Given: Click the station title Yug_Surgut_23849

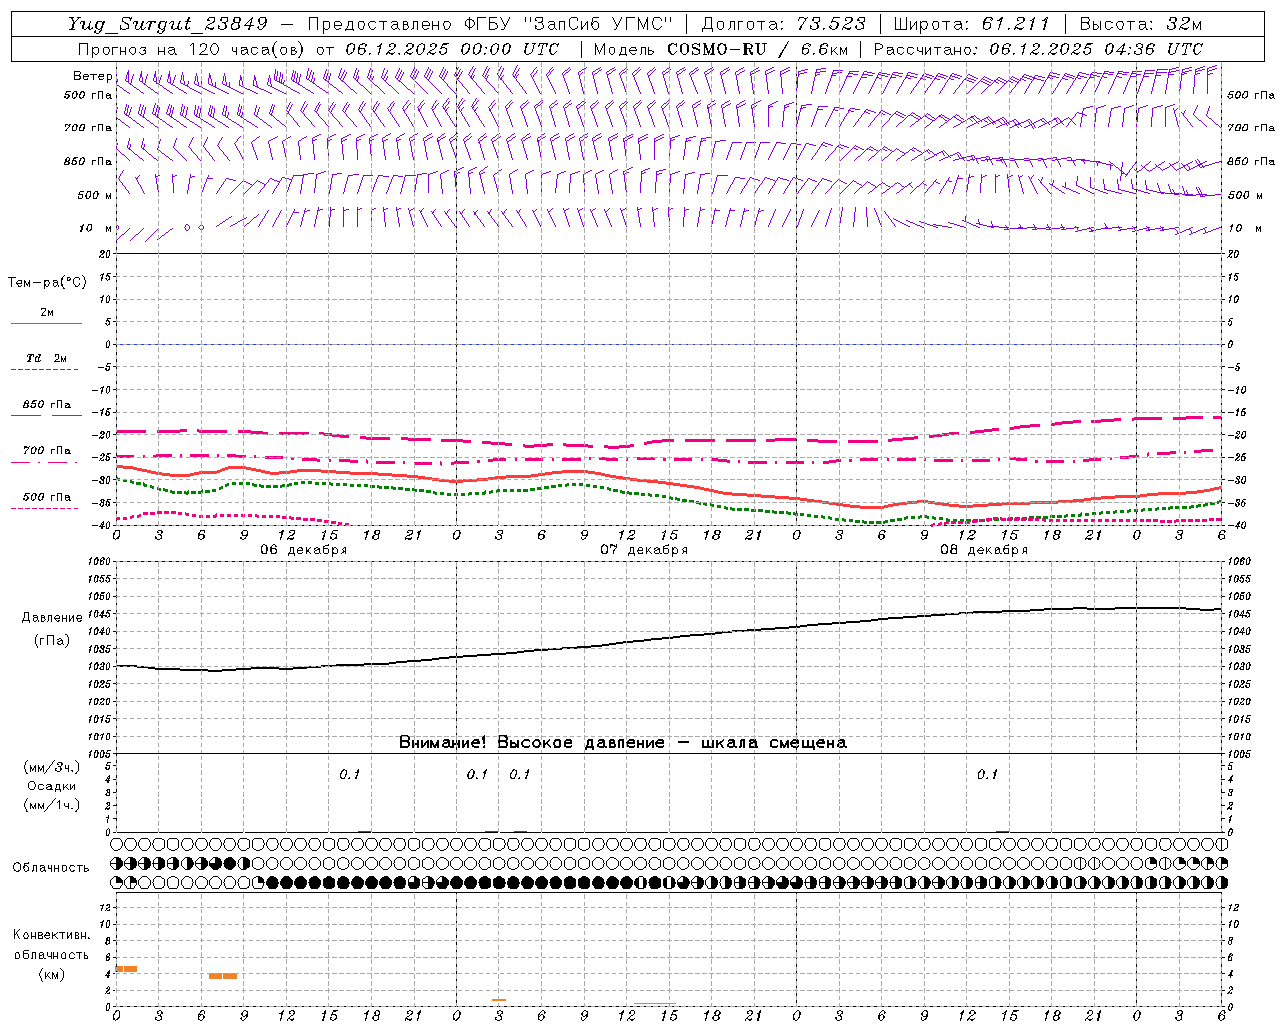Looking at the screenshot, I should click(x=168, y=24).
